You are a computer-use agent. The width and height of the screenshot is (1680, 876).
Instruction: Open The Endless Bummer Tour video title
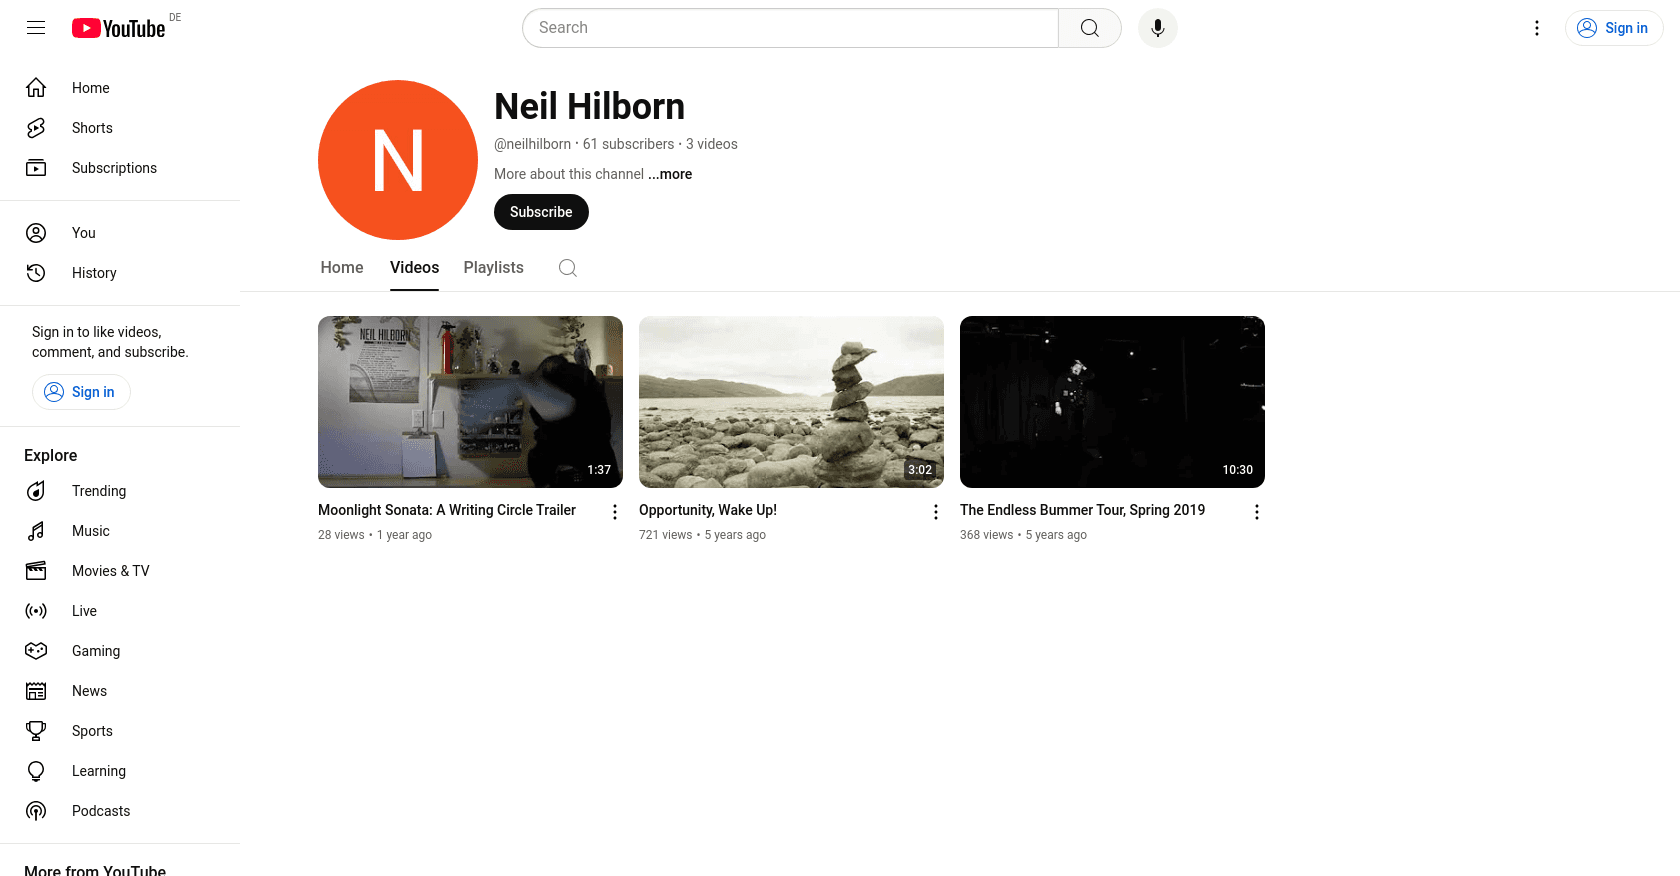coord(1082,510)
